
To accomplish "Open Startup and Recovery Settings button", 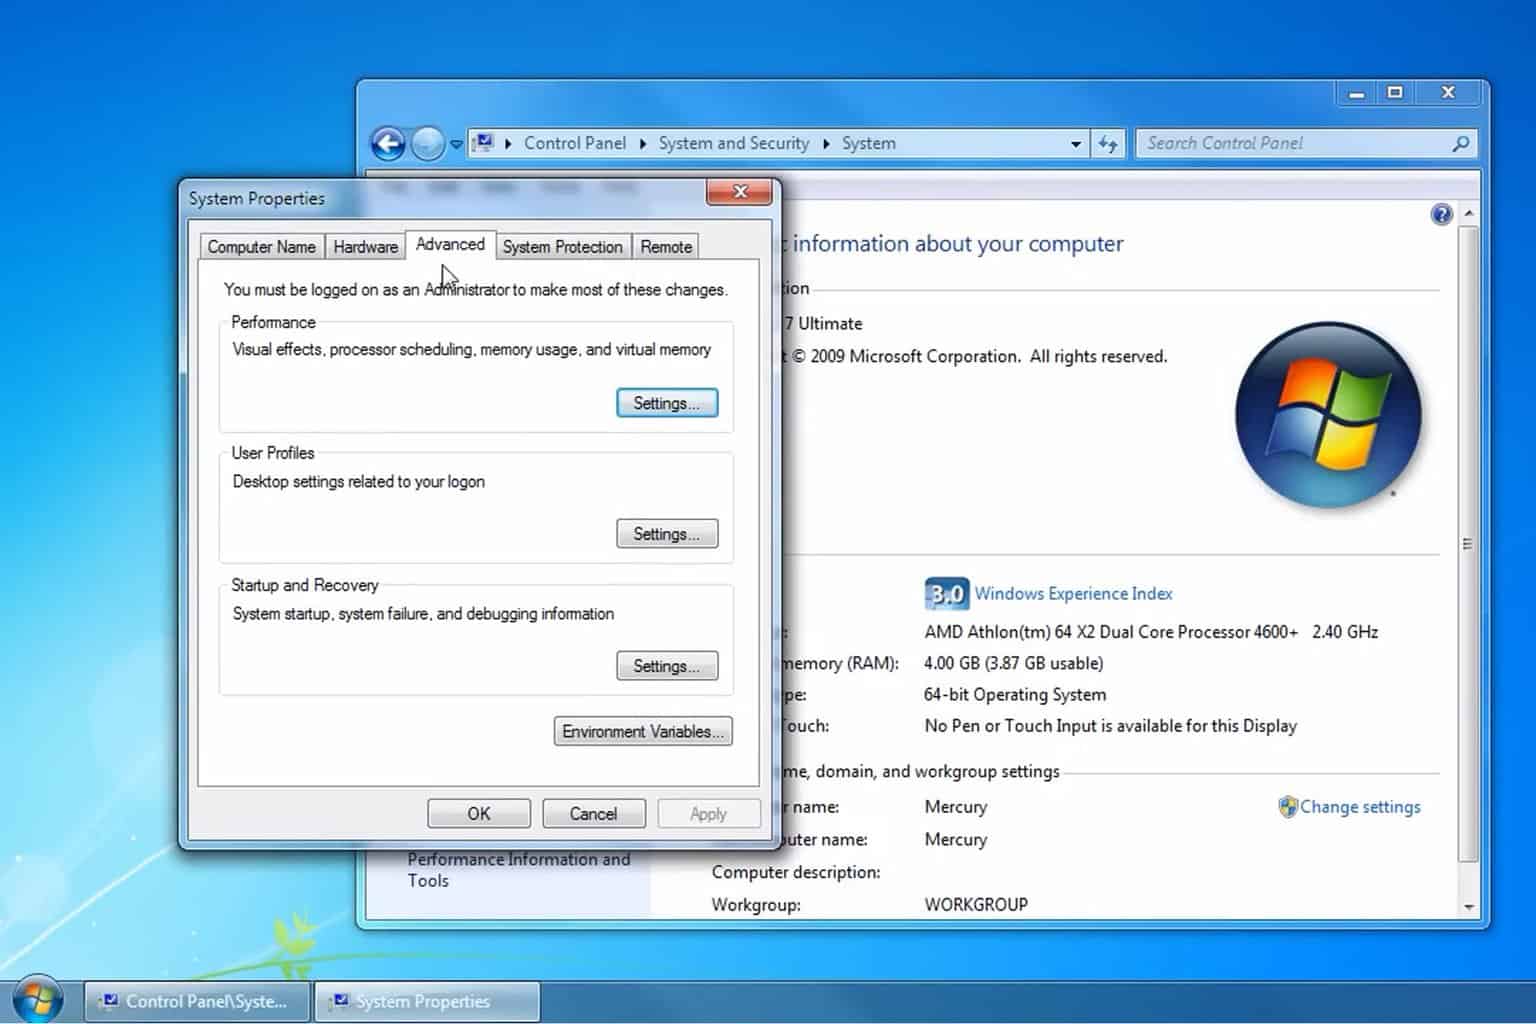I will (667, 666).
